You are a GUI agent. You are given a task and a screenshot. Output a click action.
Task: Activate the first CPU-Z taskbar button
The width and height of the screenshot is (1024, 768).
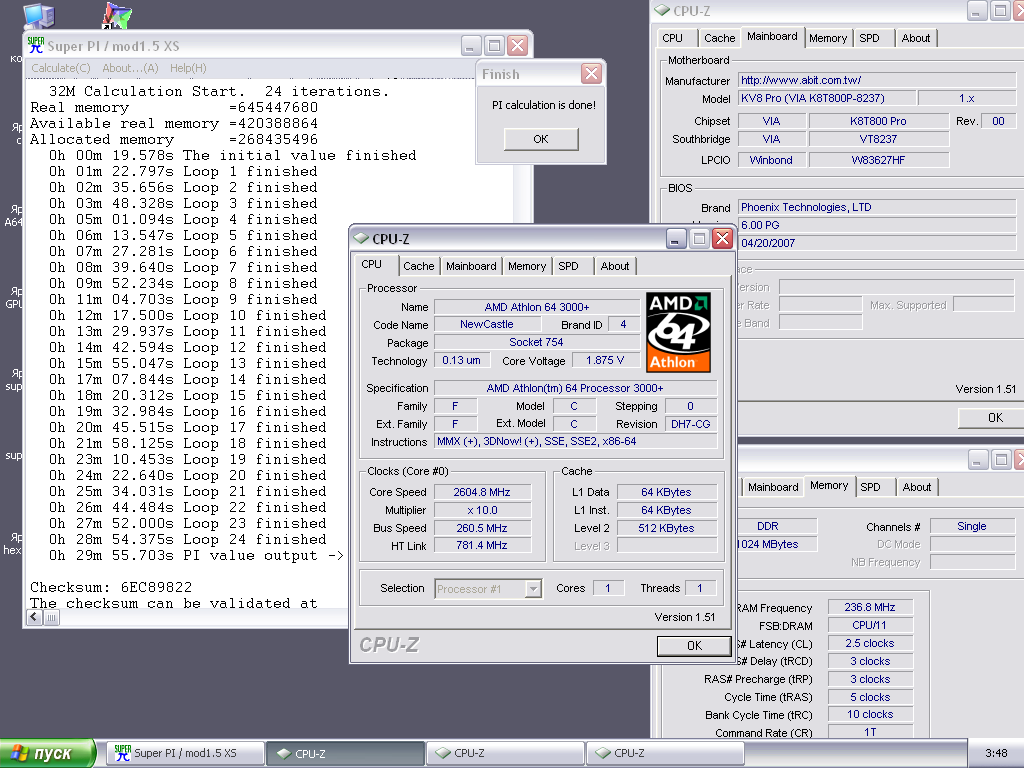pyautogui.click(x=345, y=753)
